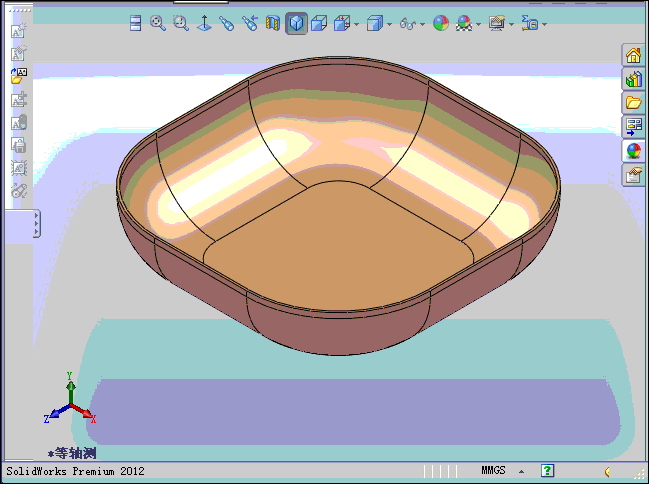Click the upward arrow on plane icon
This screenshot has height=484, width=649.
point(204,23)
